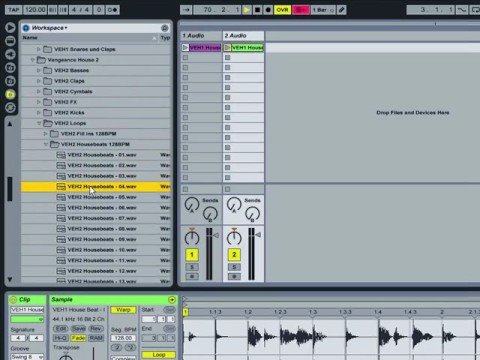Toggle the OVR overdub button
The height and width of the screenshot is (360, 480).
282,10
